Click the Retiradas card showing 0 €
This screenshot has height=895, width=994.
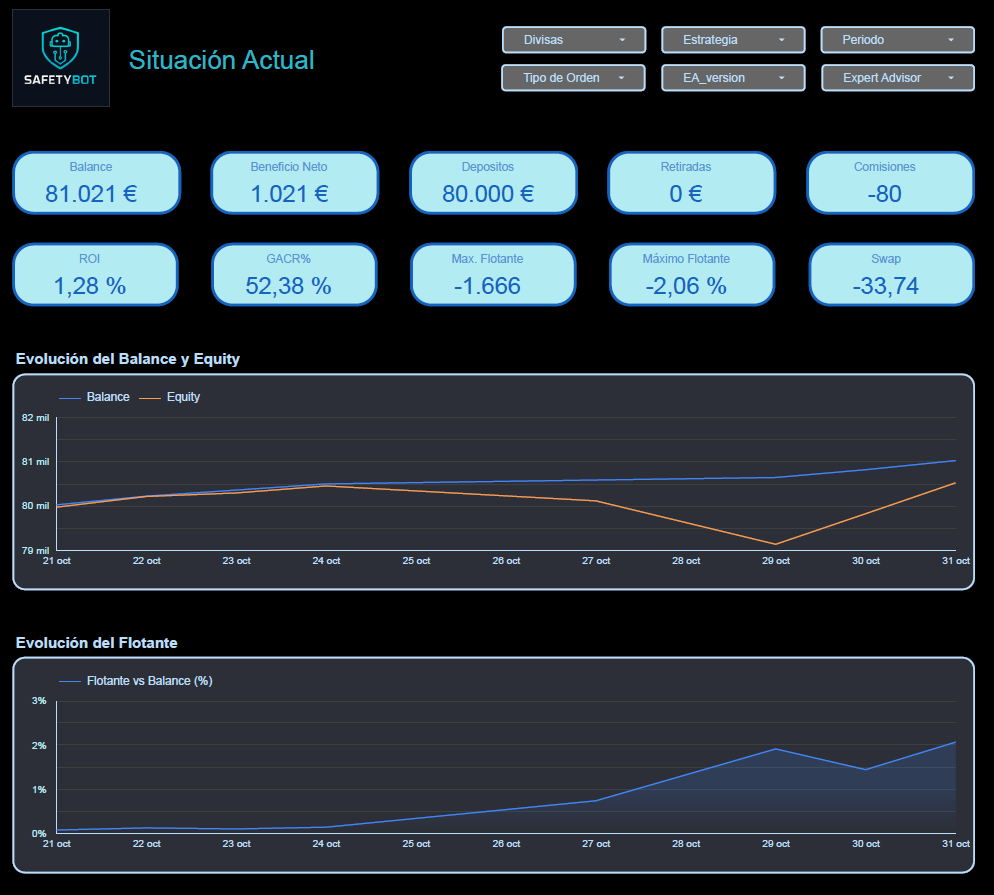tap(692, 183)
